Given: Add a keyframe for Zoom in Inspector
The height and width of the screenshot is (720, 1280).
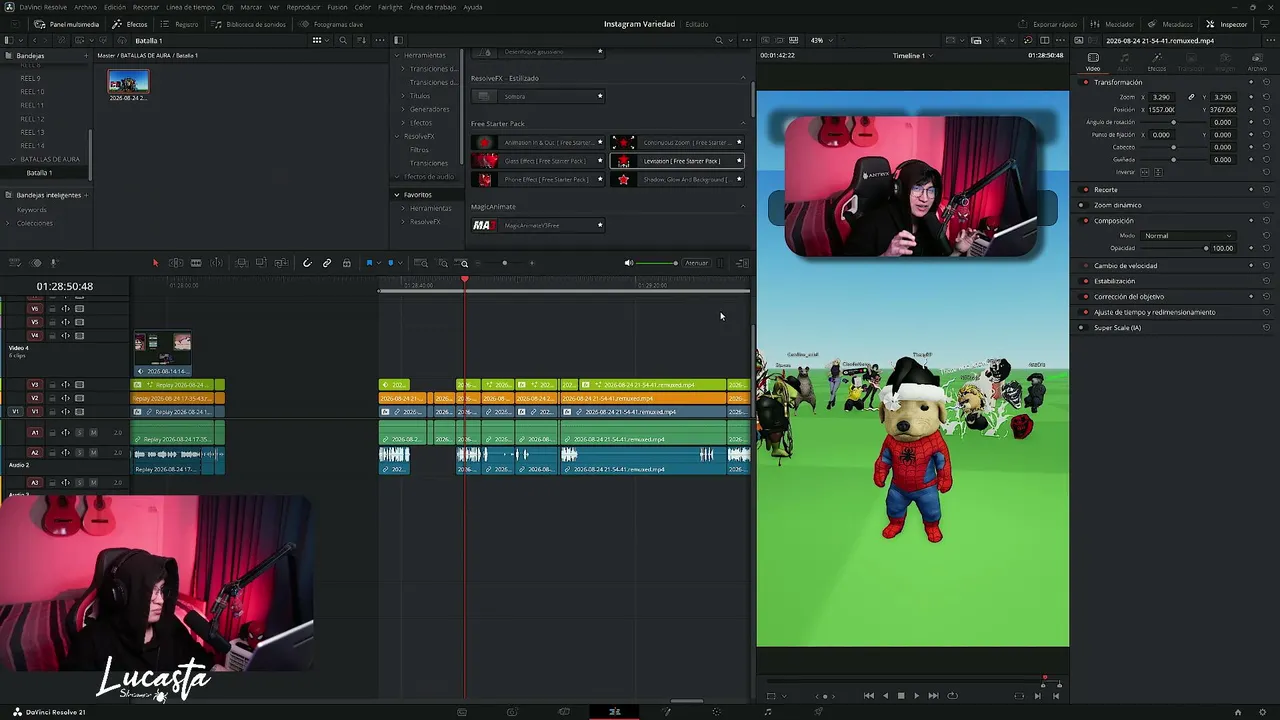Looking at the screenshot, I should 1251,97.
